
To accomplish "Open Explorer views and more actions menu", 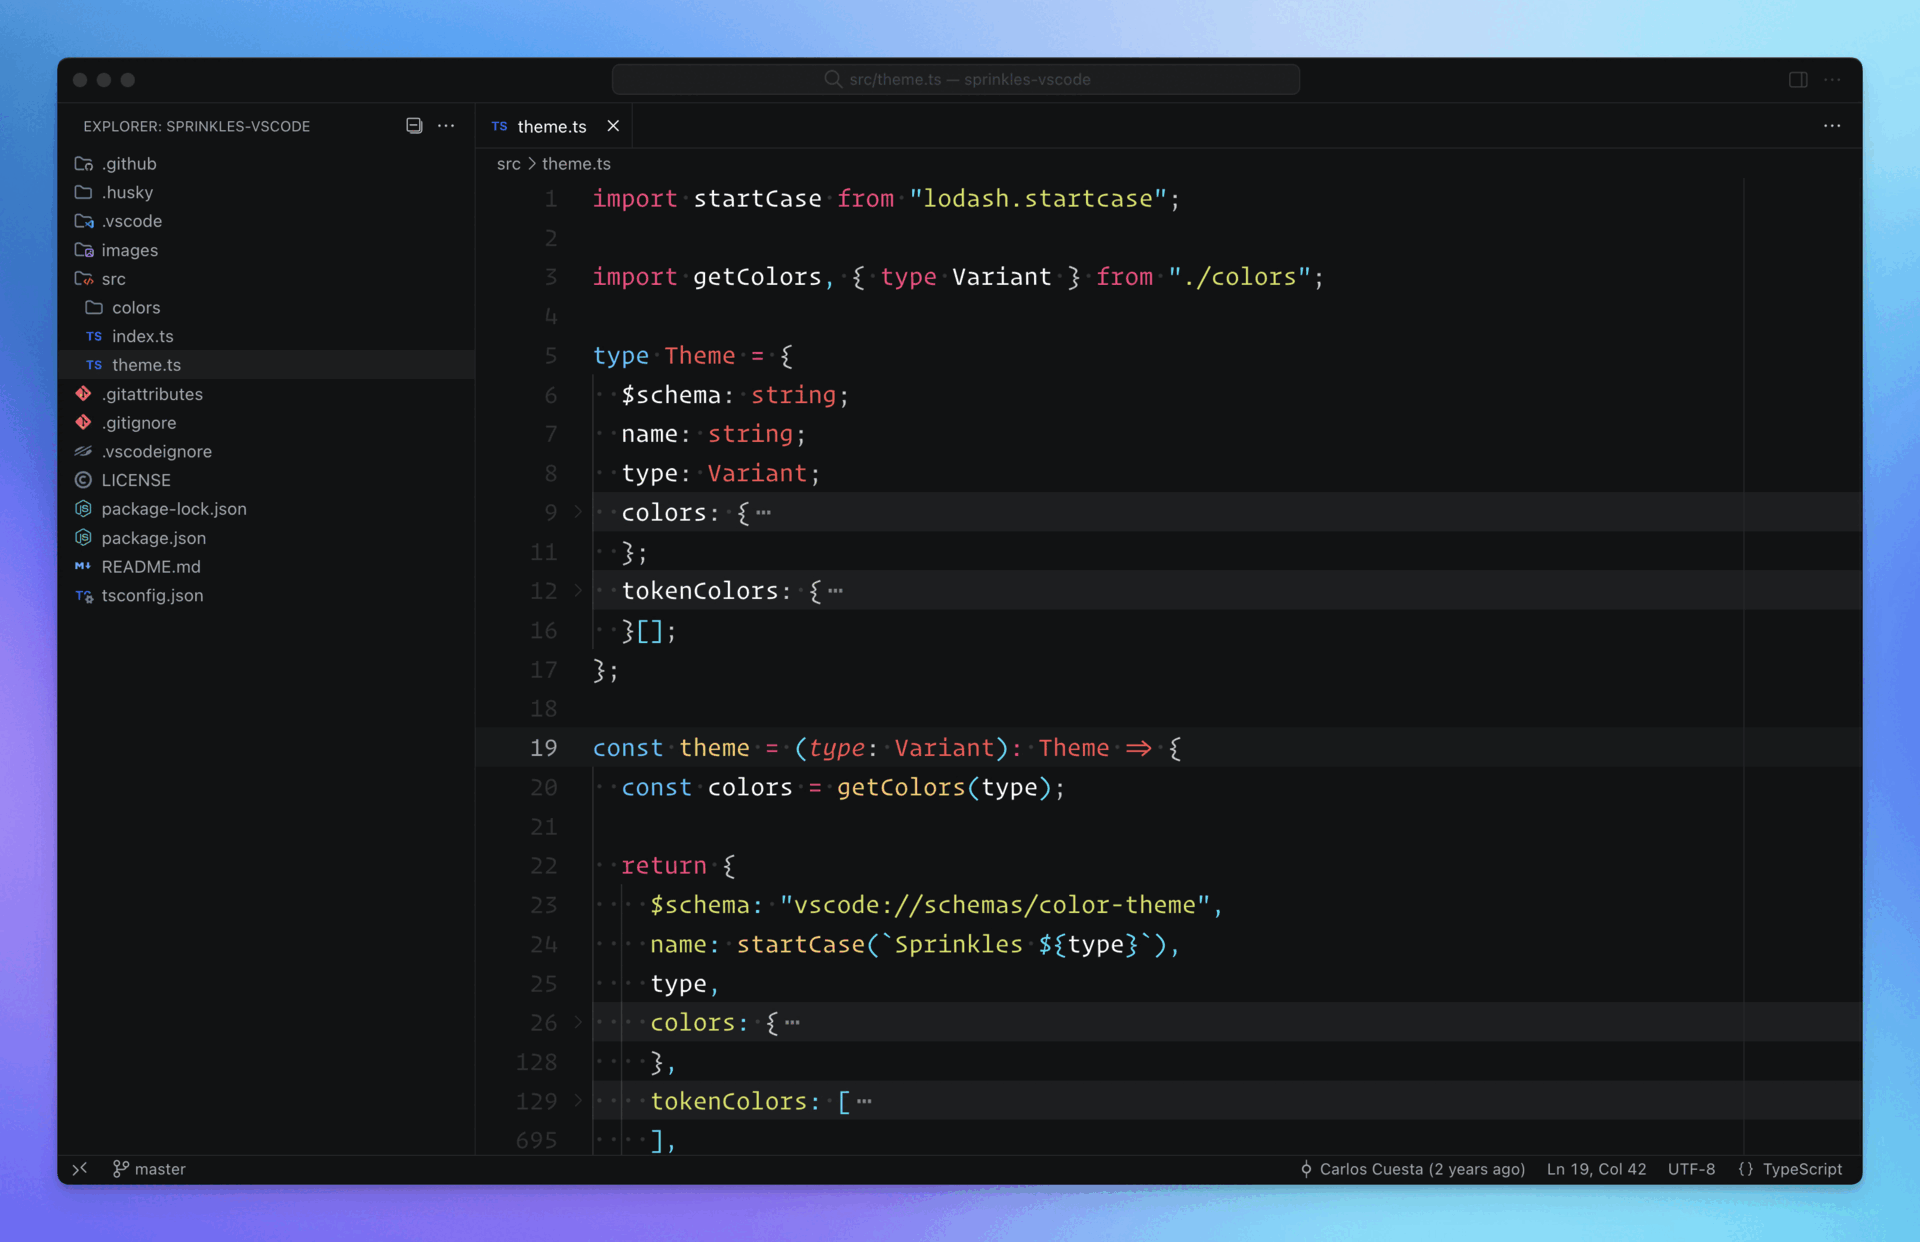I will point(446,126).
